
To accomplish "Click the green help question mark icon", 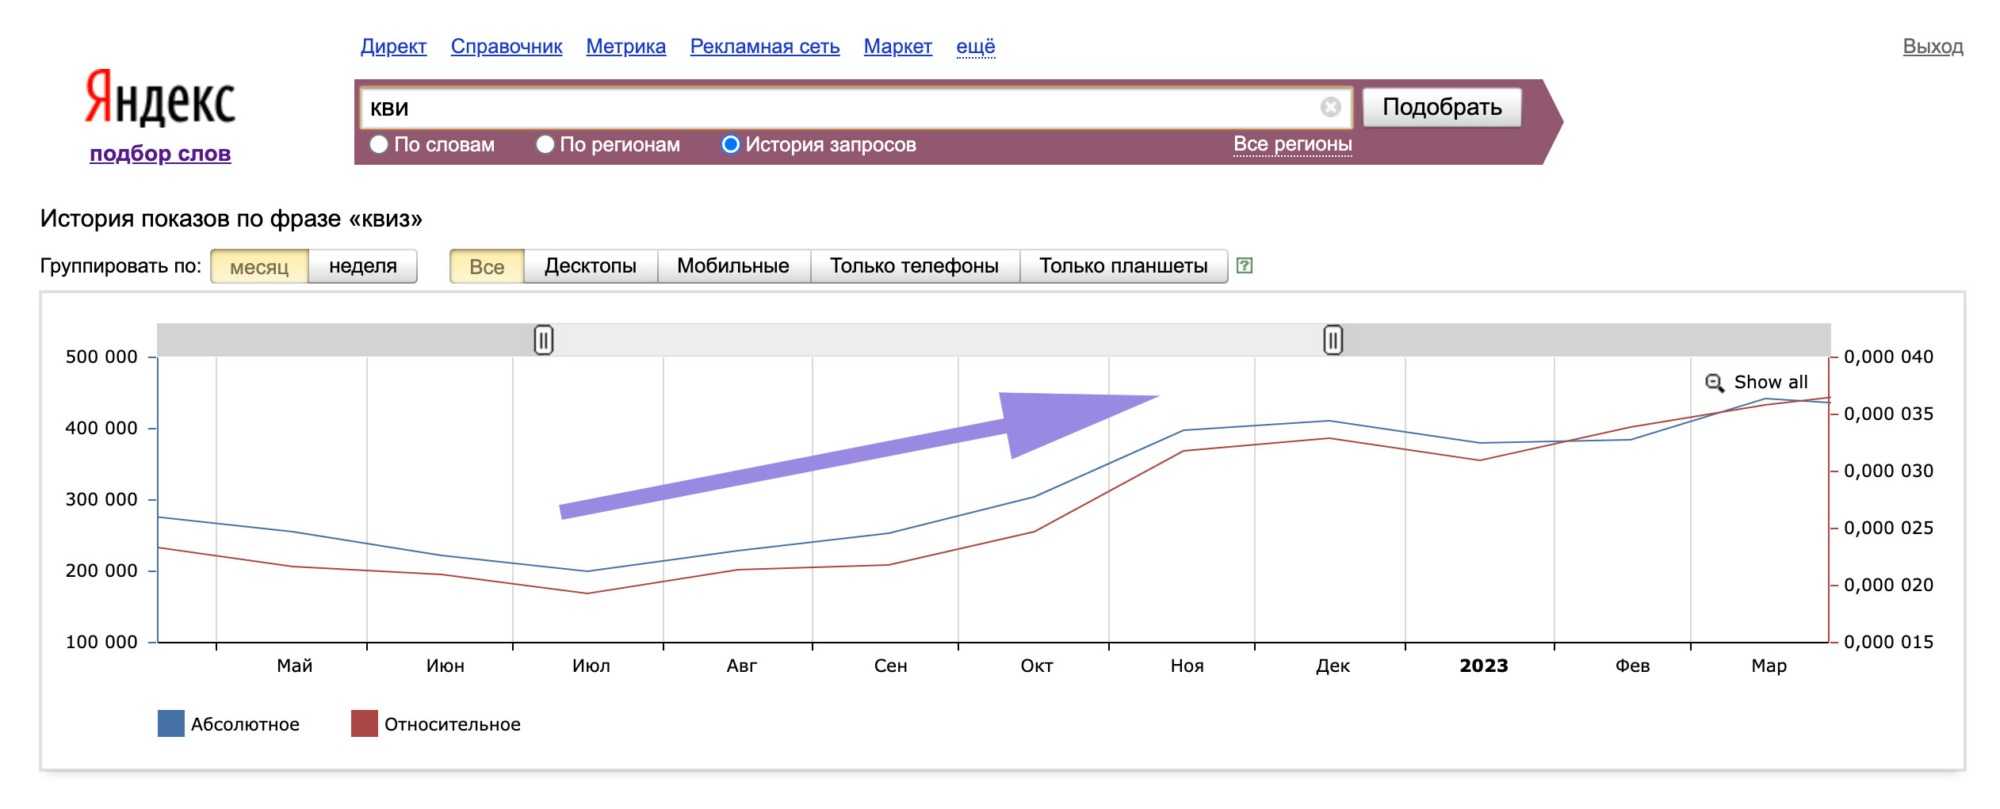I will click(x=1244, y=266).
